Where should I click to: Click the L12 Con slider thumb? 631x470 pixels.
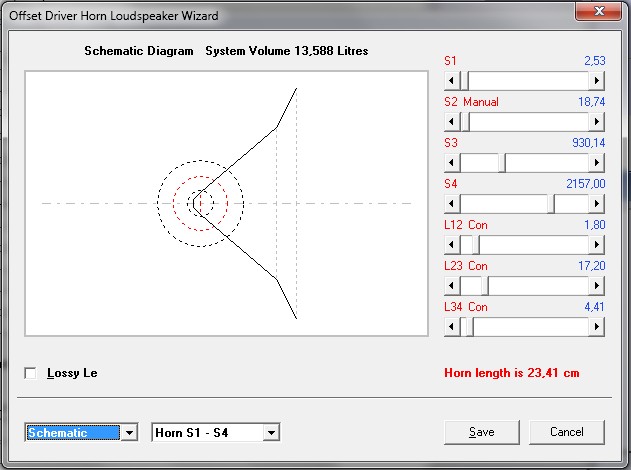[x=475, y=245]
